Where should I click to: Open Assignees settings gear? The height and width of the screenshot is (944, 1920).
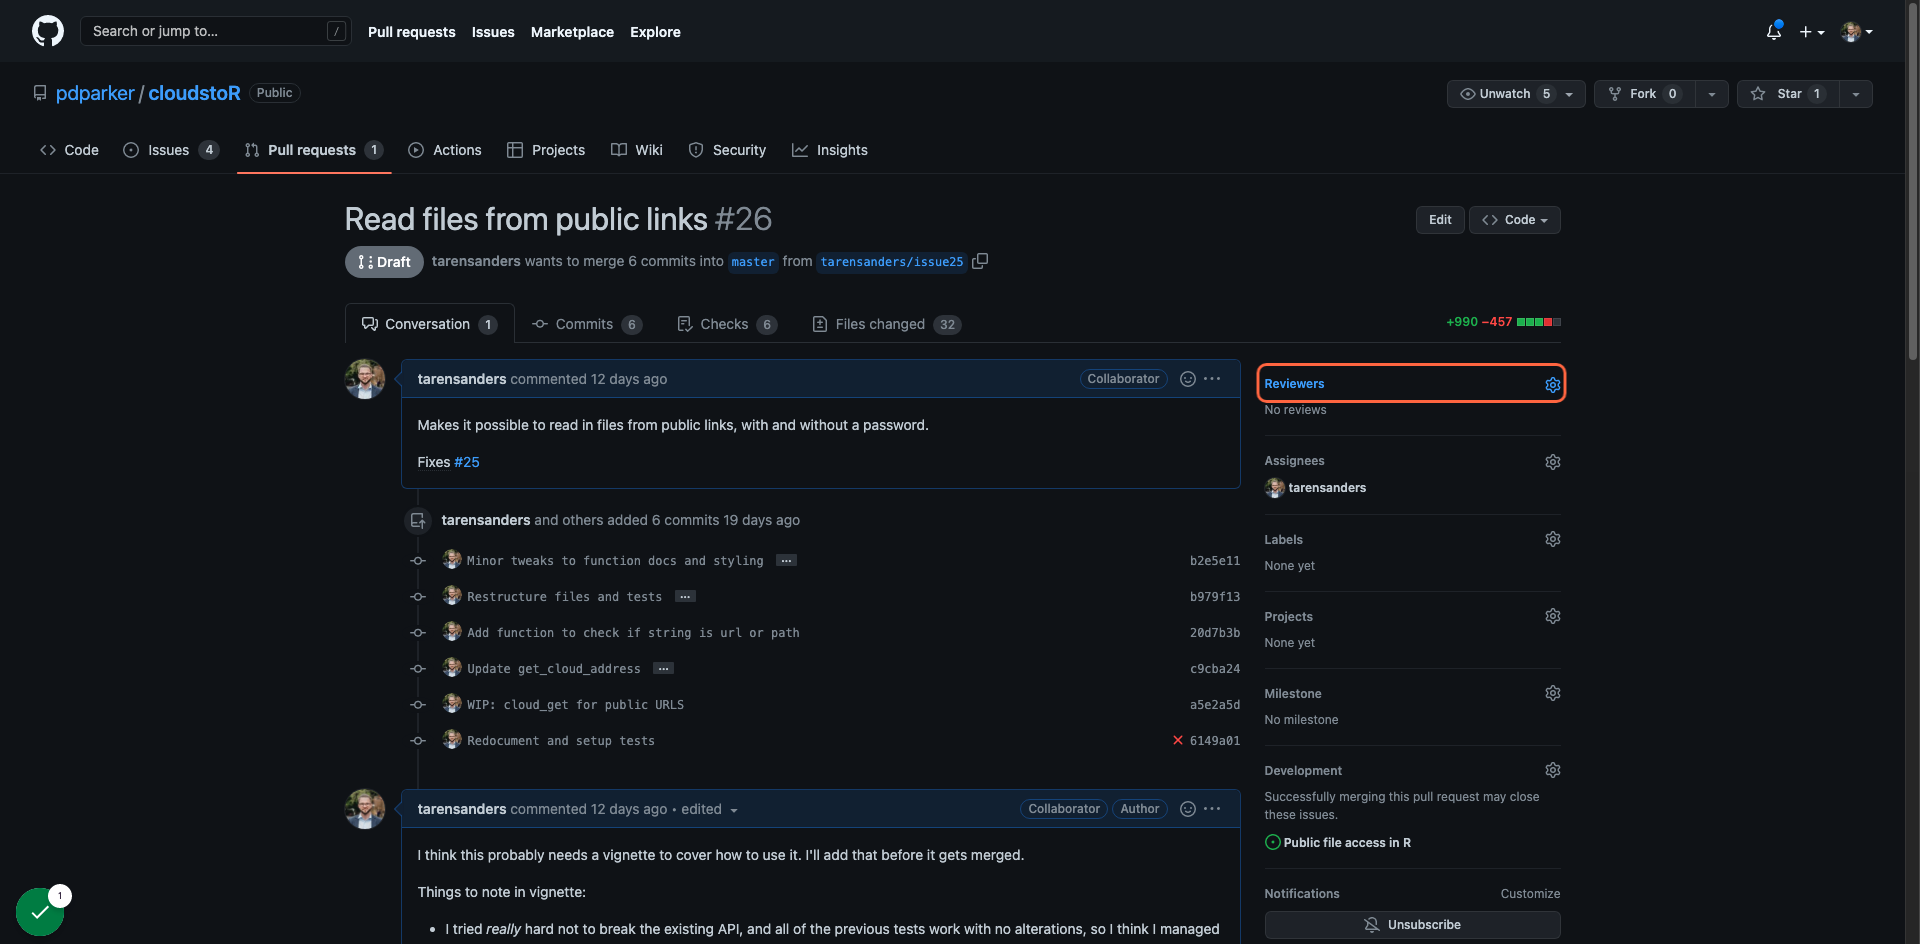[x=1552, y=462]
